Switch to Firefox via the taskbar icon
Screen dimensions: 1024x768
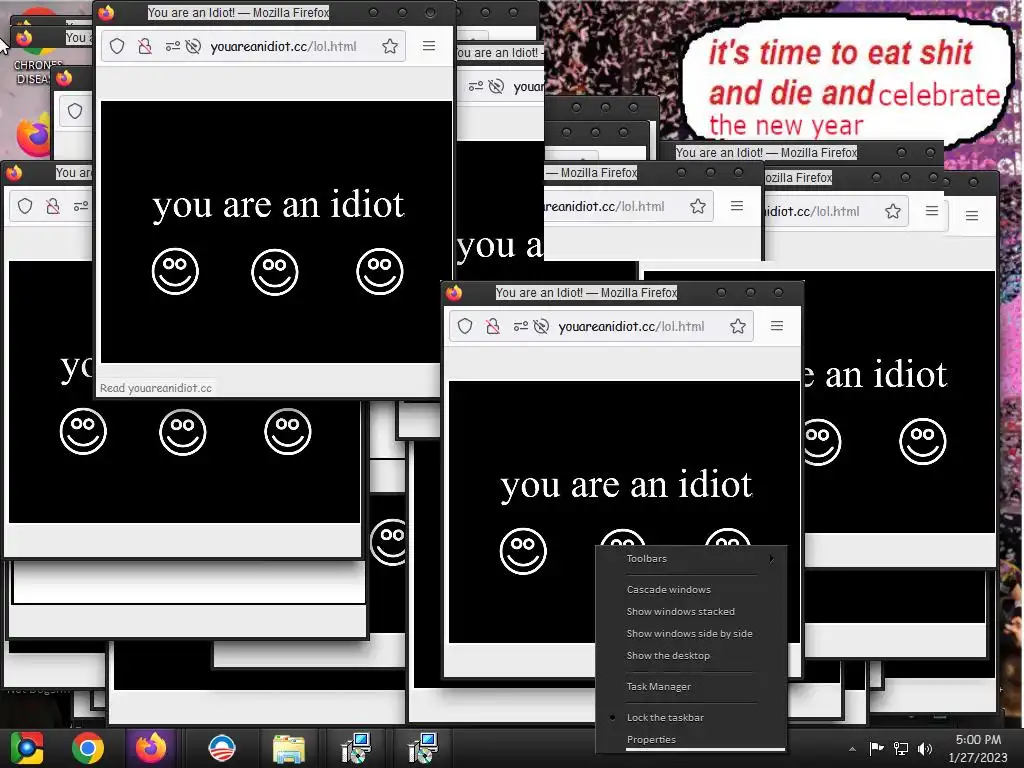coord(151,748)
